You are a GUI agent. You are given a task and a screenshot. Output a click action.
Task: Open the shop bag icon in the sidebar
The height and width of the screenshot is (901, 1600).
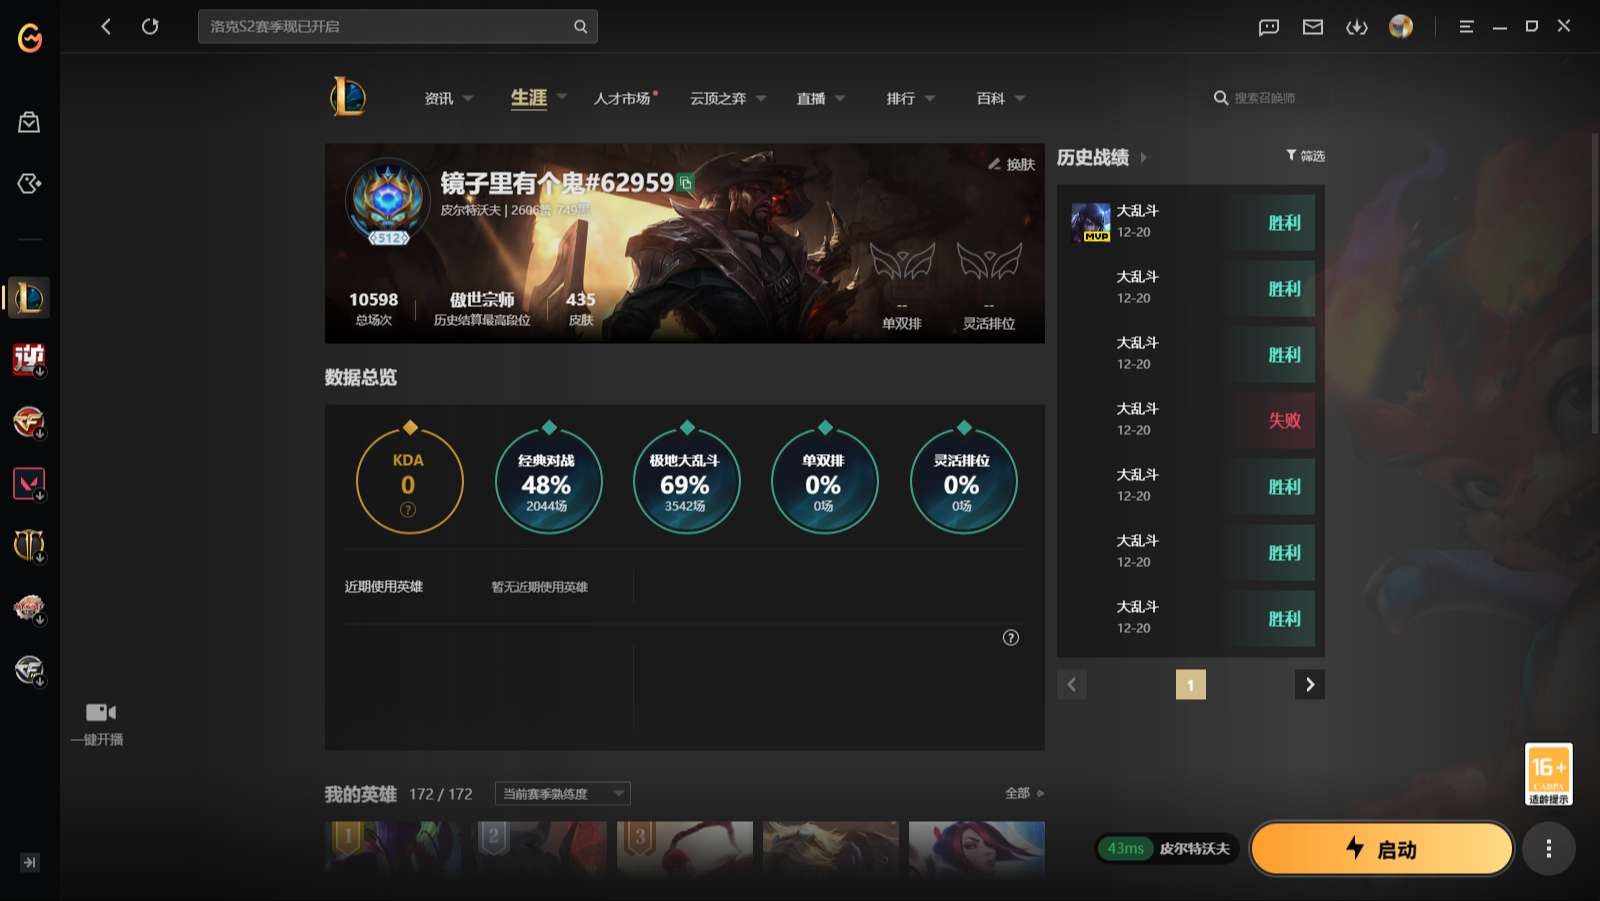(29, 122)
